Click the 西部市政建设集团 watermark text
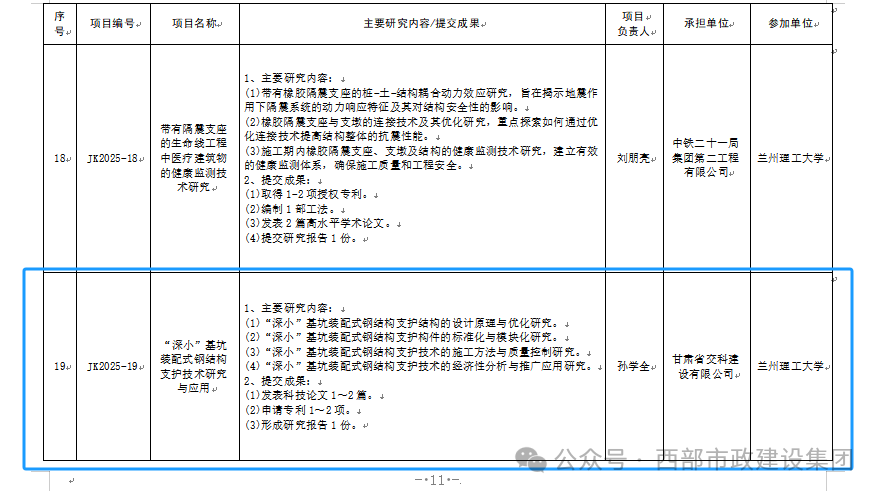This screenshot has width=881, height=494. click(754, 460)
